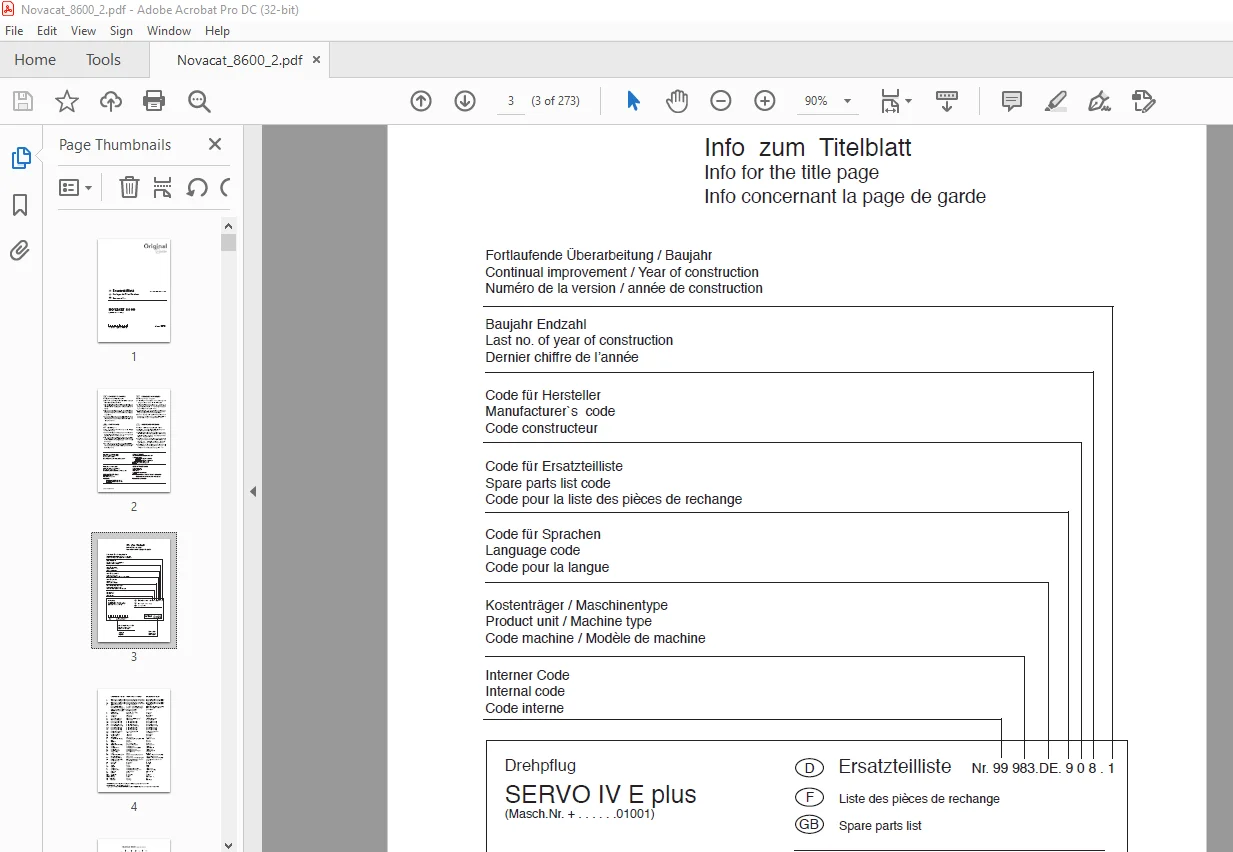Select the arrow selection tool
The width and height of the screenshot is (1233, 852).
click(633, 101)
